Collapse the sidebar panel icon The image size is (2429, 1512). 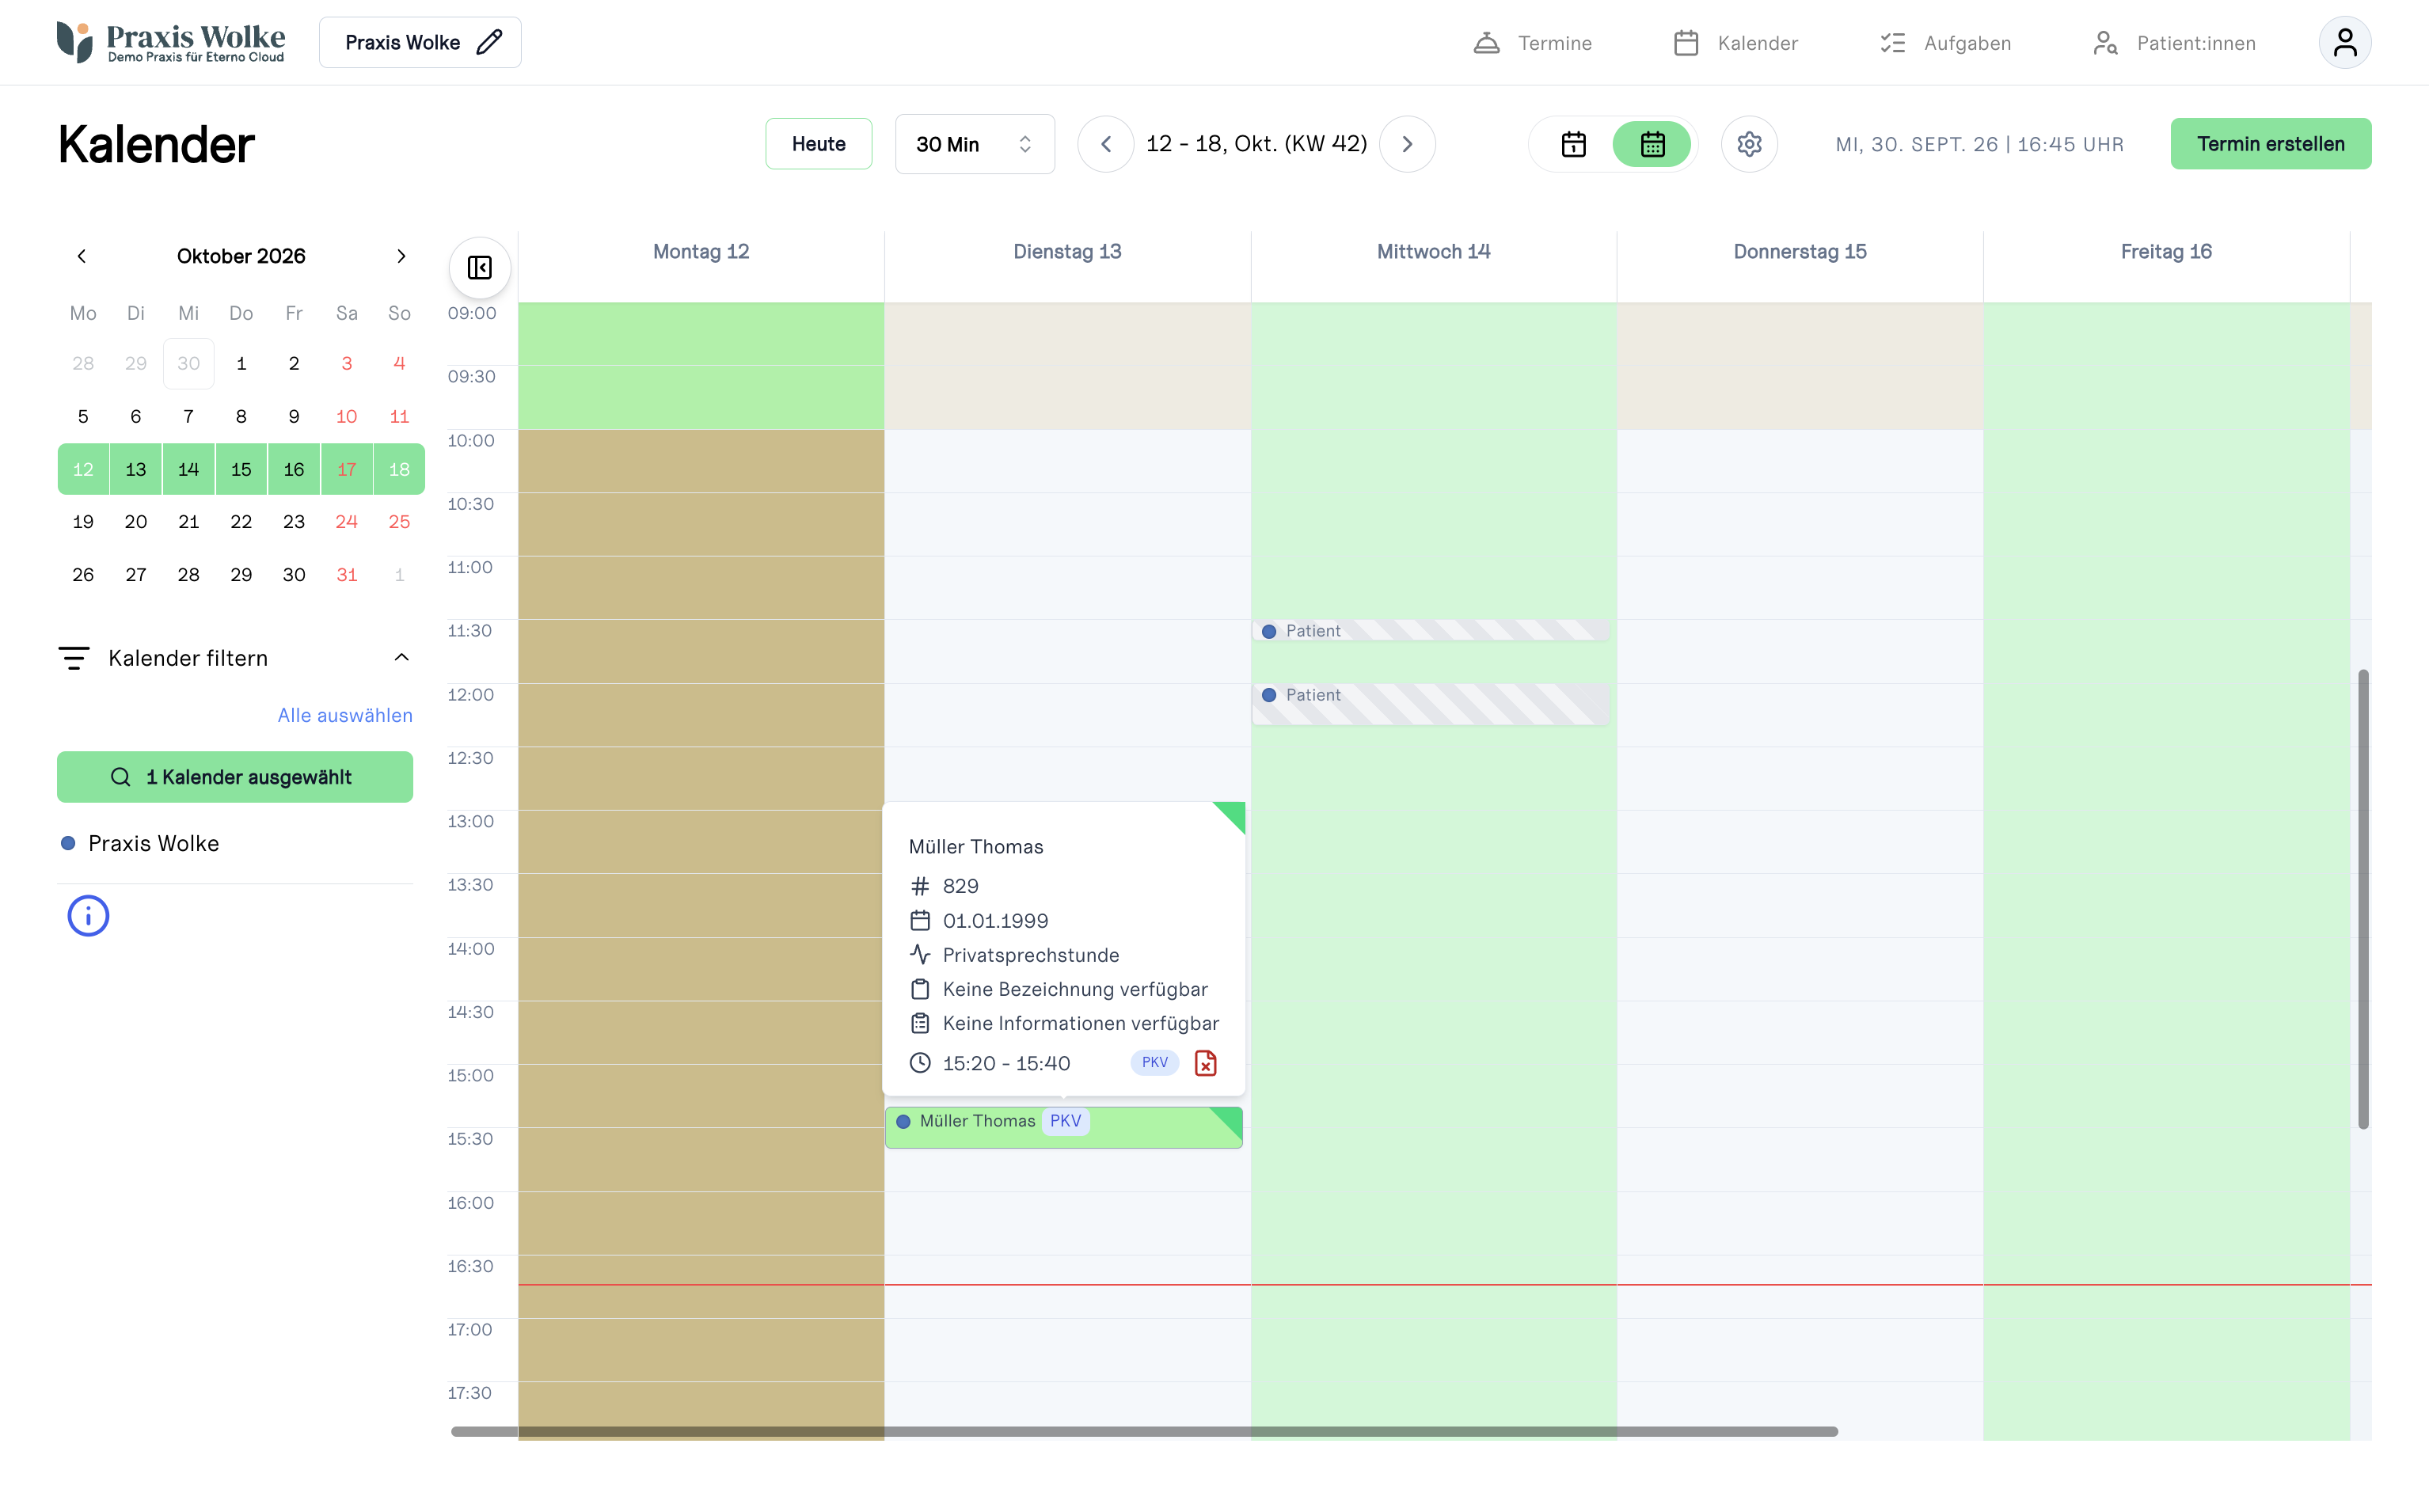480,268
